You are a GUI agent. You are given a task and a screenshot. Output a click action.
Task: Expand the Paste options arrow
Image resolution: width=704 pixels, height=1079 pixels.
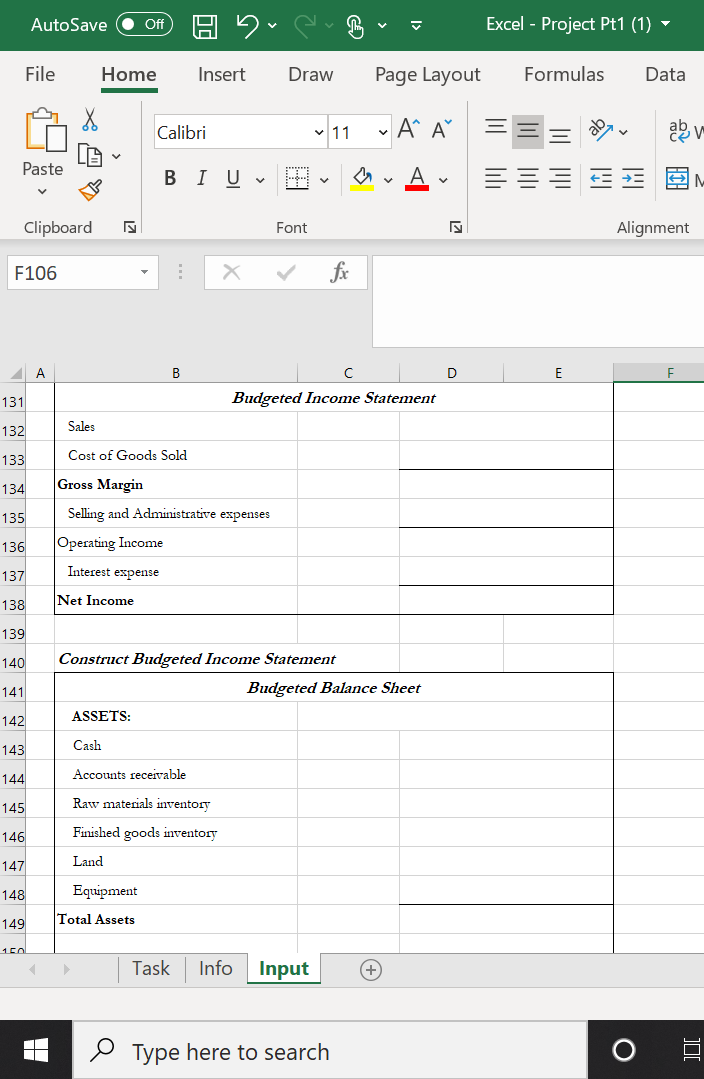(42, 191)
